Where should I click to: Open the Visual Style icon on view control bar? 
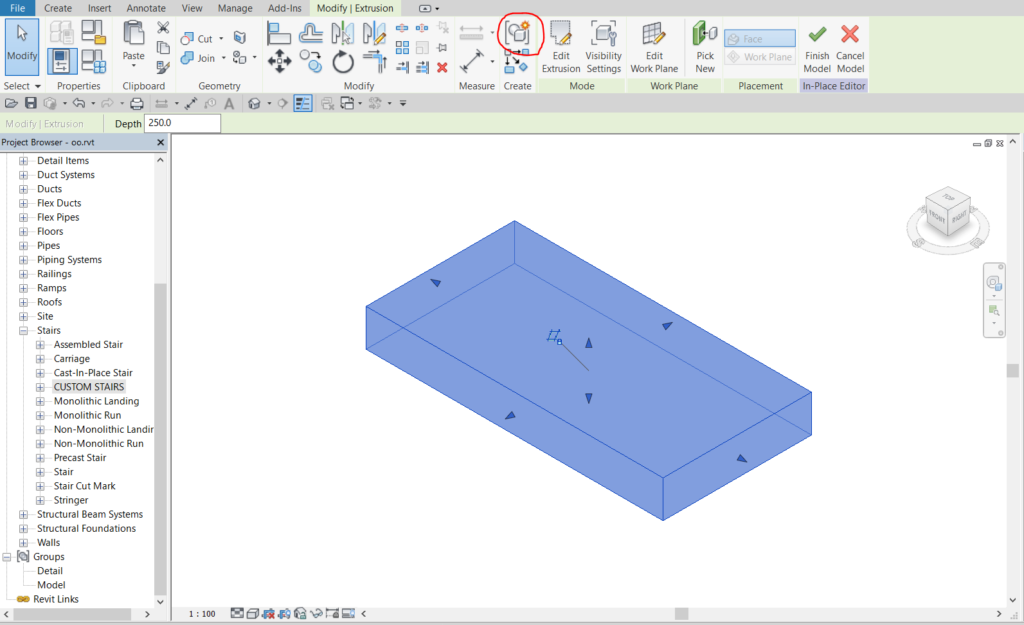251,612
